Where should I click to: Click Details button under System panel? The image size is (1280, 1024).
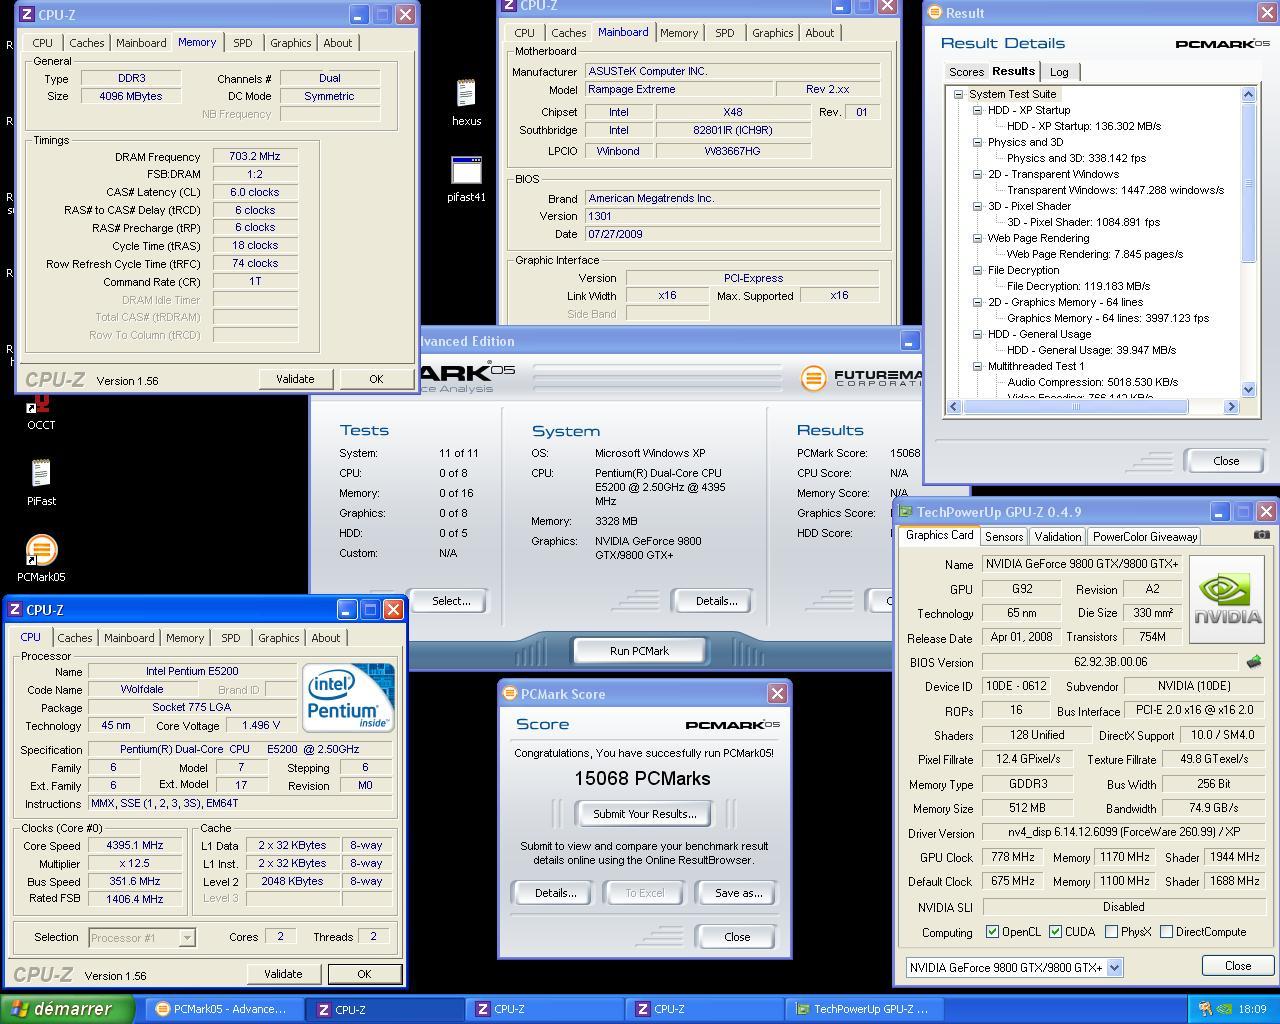716,601
